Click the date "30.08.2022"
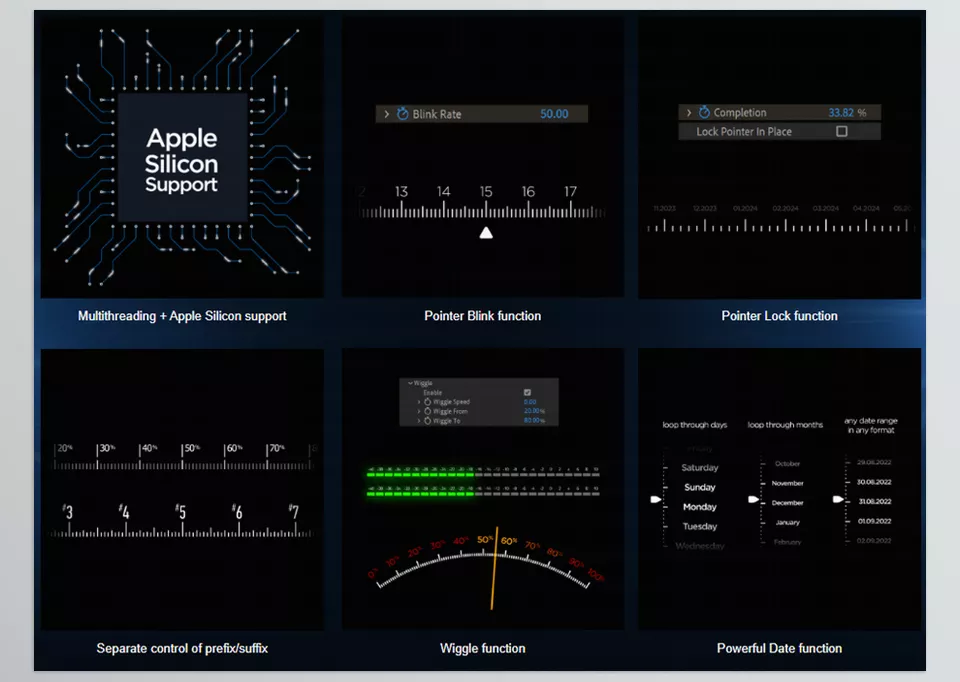This screenshot has width=960, height=682. 874,482
